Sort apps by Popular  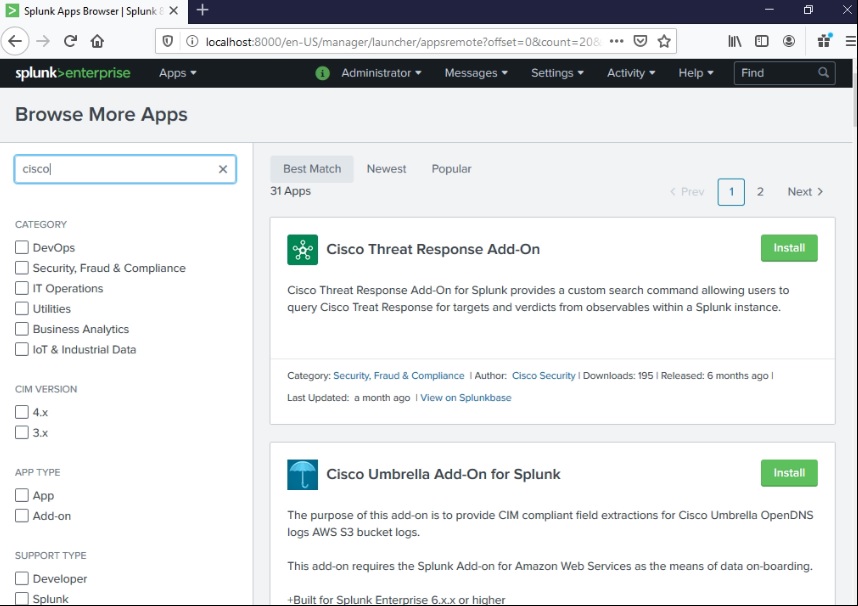[451, 169]
